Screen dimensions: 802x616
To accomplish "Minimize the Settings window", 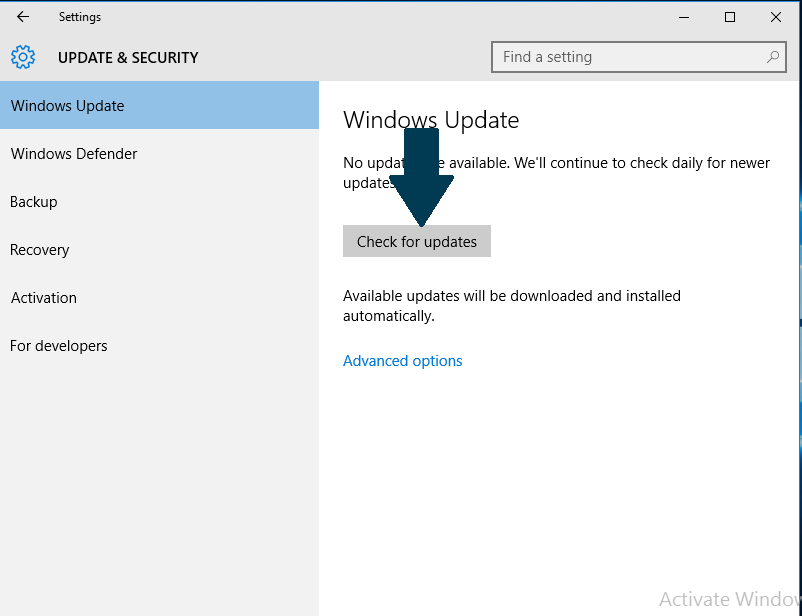I will 684,17.
